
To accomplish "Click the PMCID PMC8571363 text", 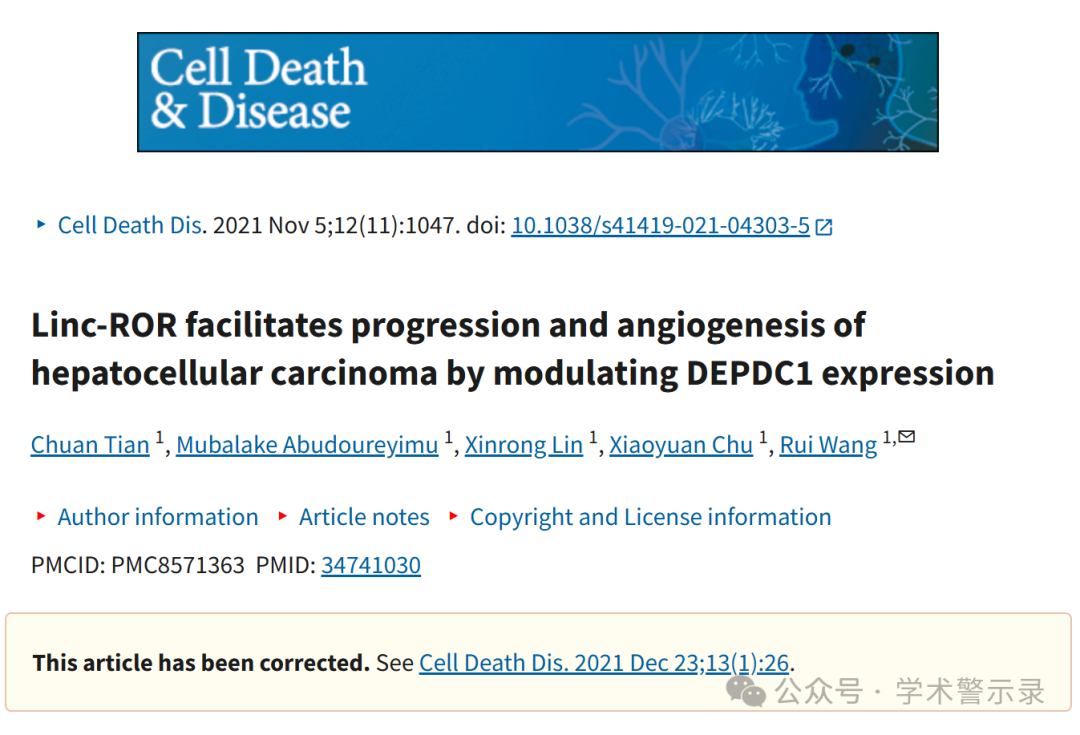I will (x=138, y=565).
